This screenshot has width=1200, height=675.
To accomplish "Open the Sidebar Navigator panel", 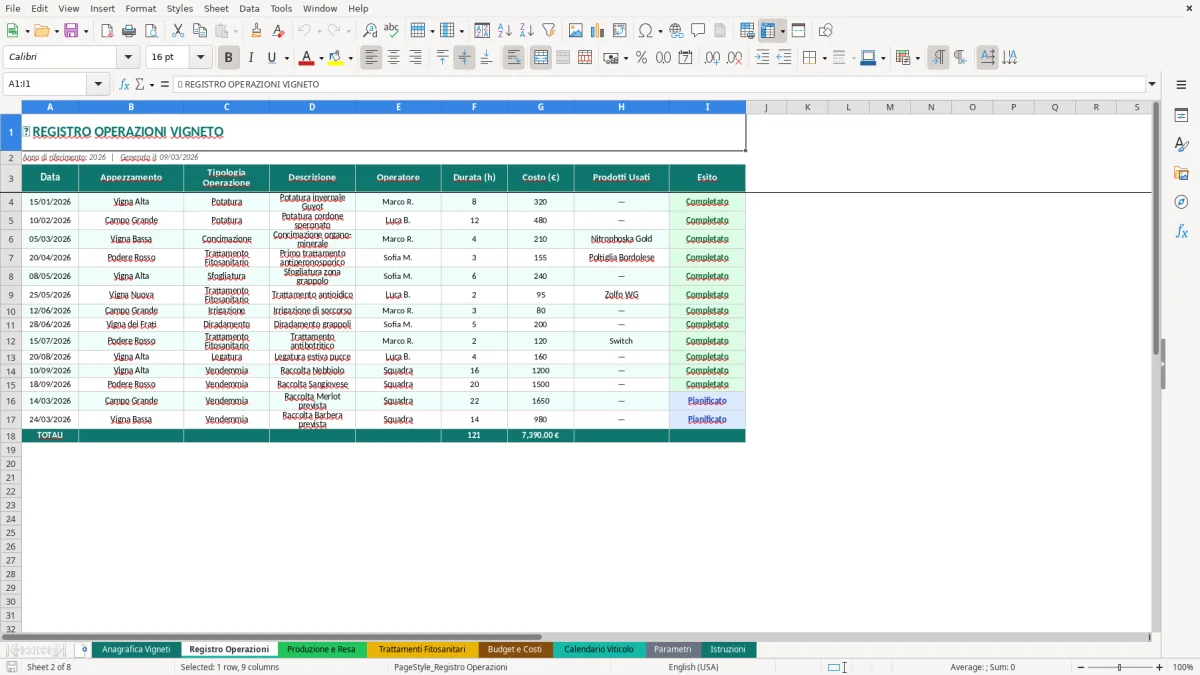I will point(1181,202).
